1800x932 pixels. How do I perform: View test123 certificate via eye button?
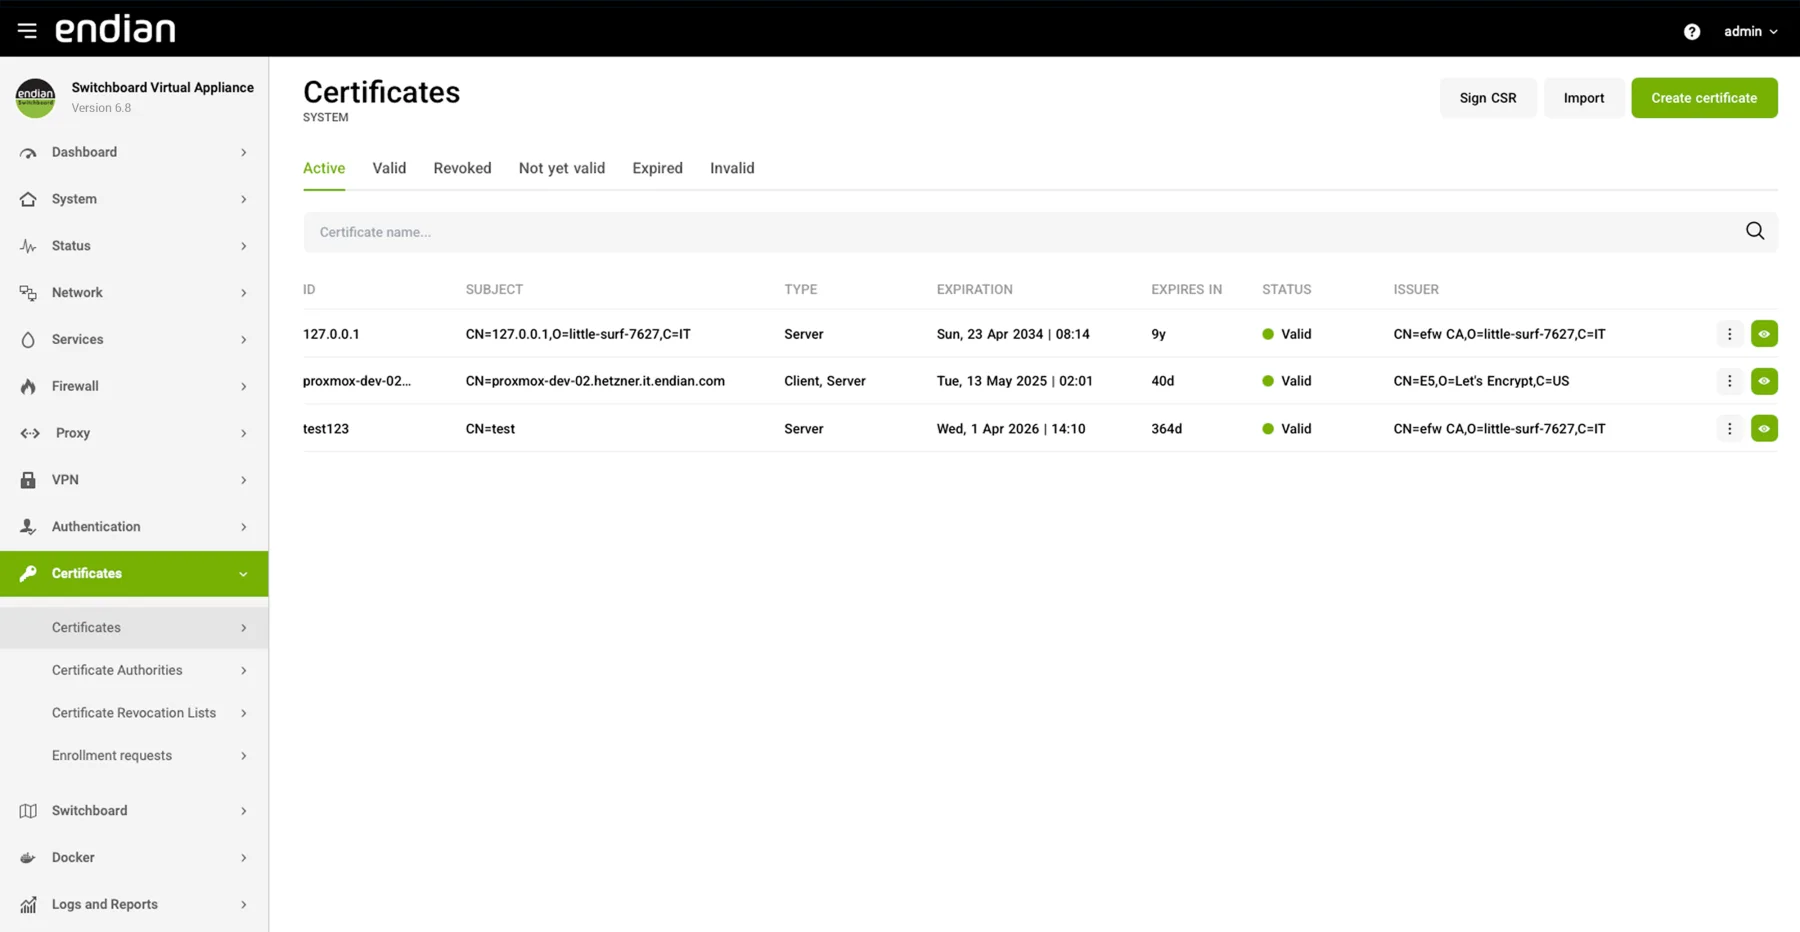coord(1764,429)
